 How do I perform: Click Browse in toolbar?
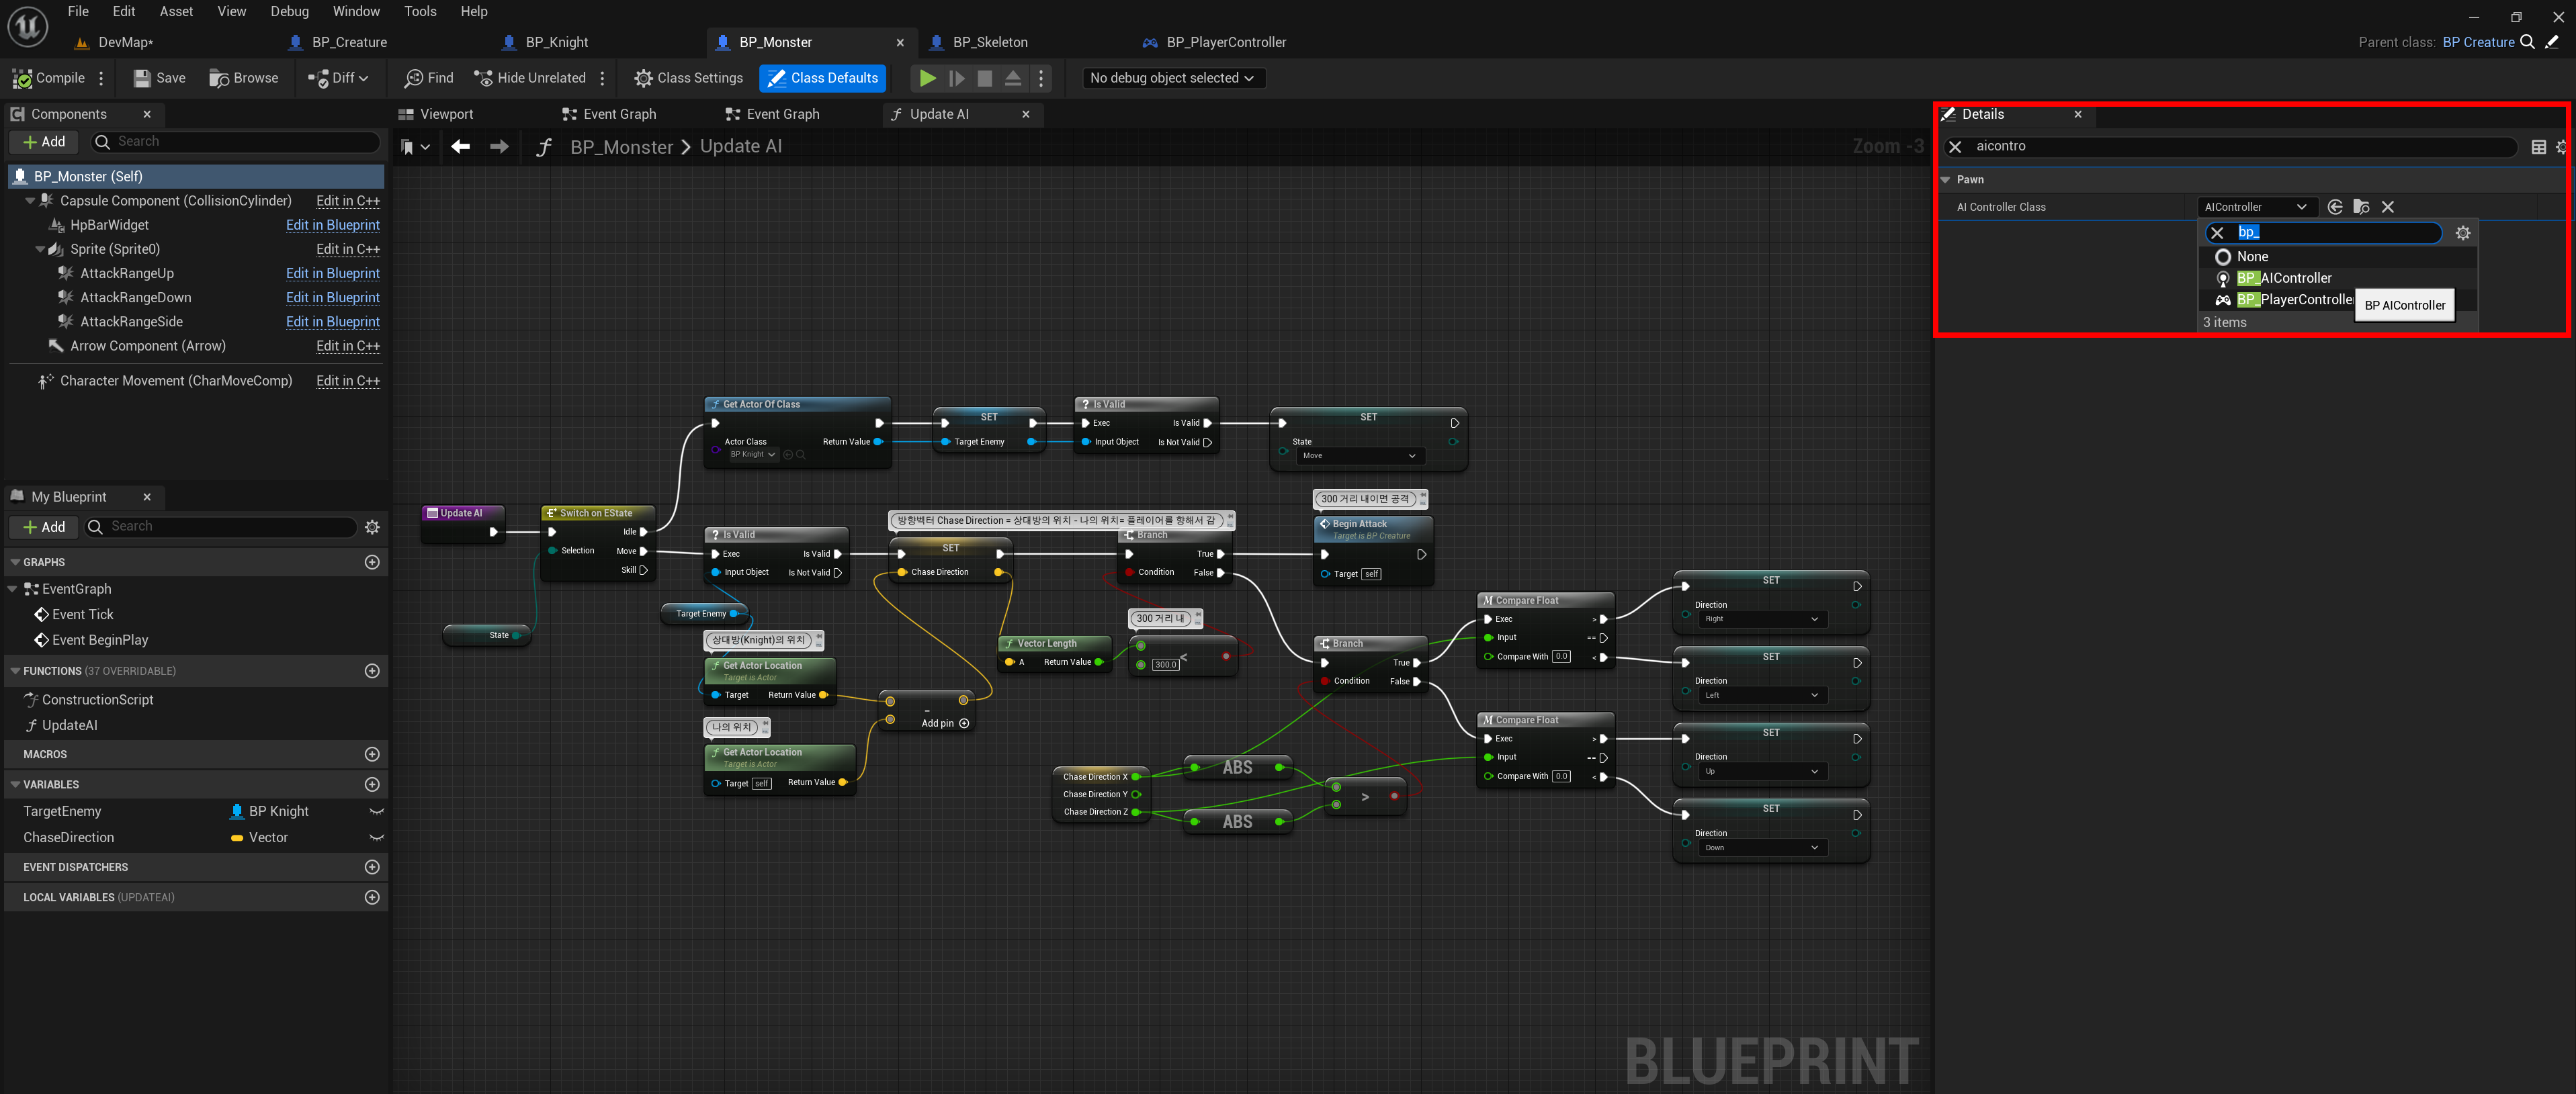(244, 78)
